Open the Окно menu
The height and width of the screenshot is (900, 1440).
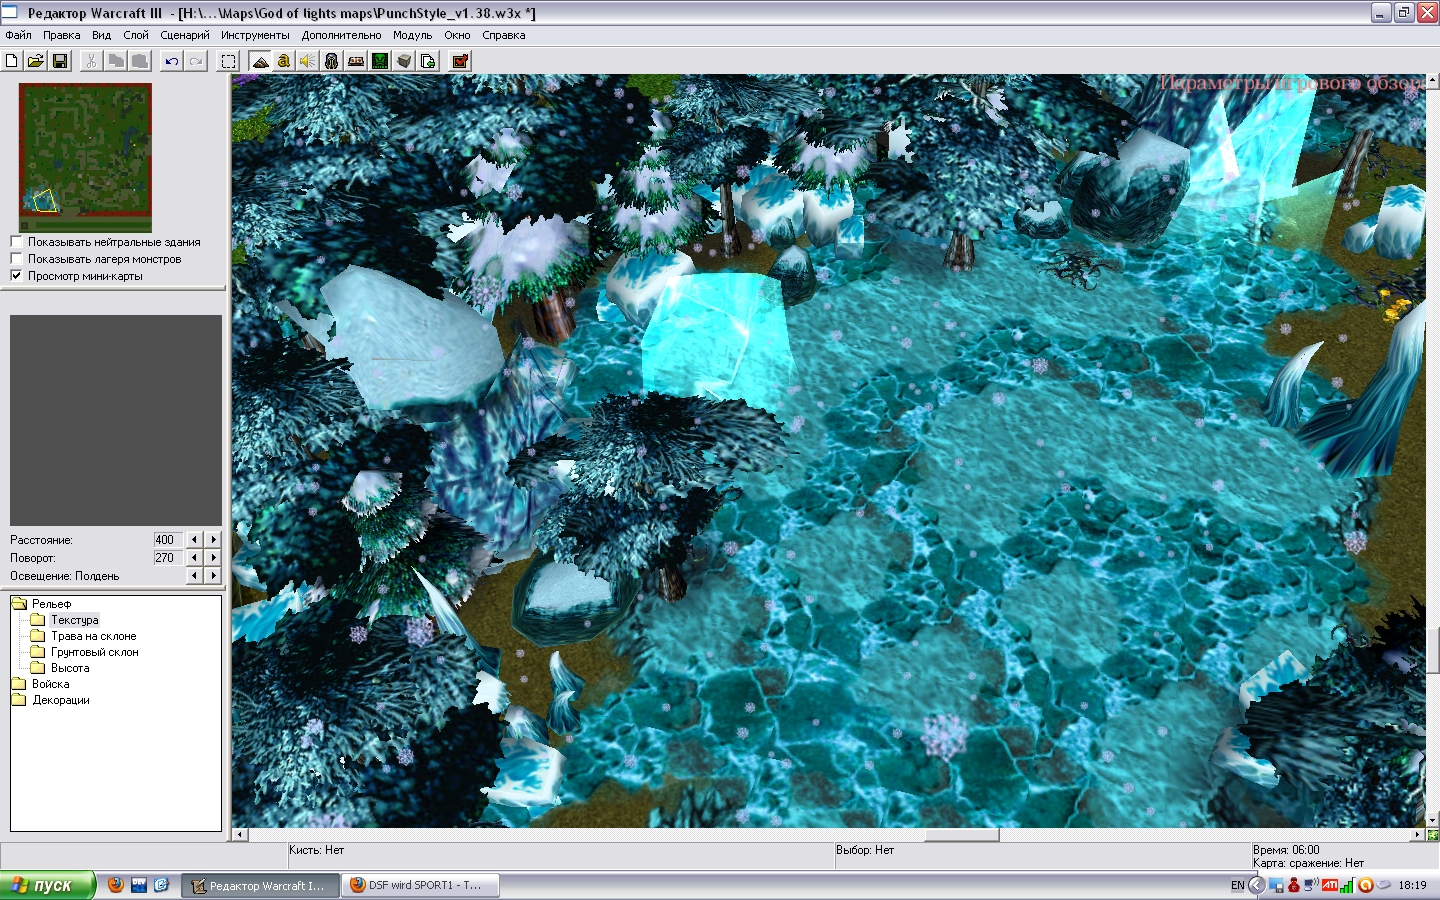pyautogui.click(x=458, y=35)
